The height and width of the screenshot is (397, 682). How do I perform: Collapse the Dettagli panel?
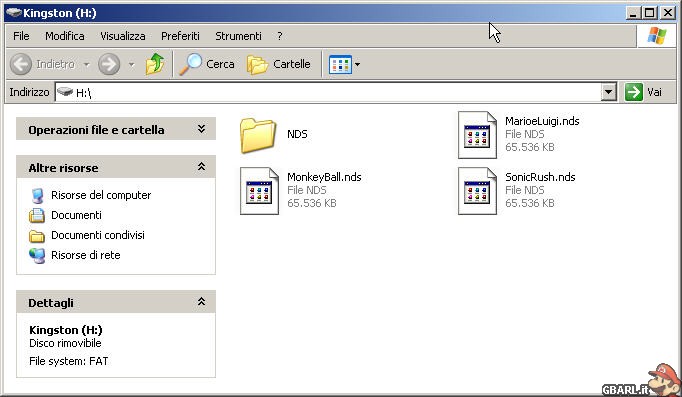pos(201,301)
